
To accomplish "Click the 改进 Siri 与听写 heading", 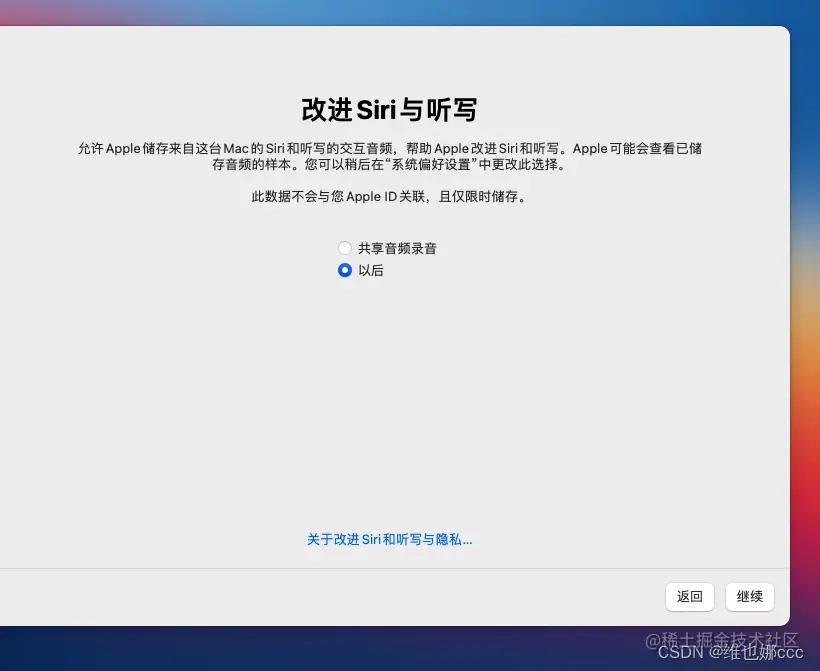I will click(389, 110).
